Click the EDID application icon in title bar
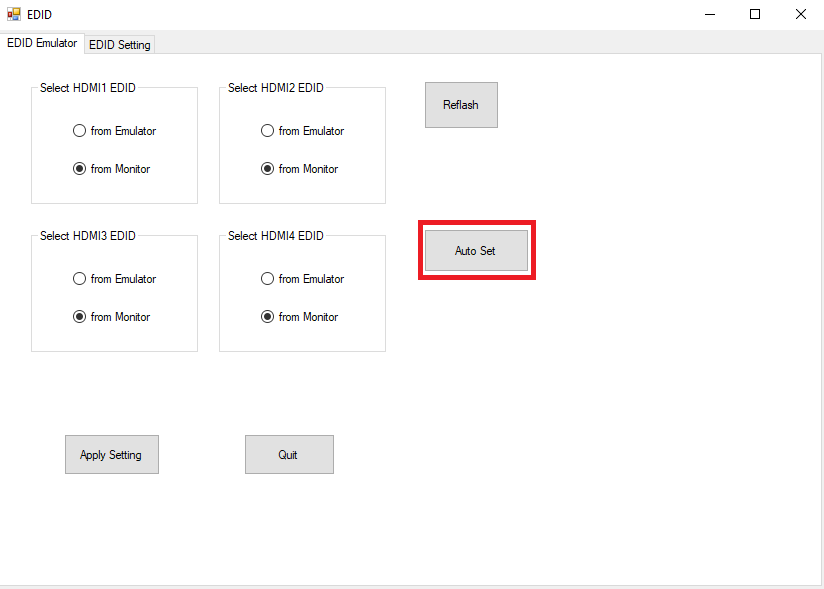The image size is (824, 589). pyautogui.click(x=14, y=14)
